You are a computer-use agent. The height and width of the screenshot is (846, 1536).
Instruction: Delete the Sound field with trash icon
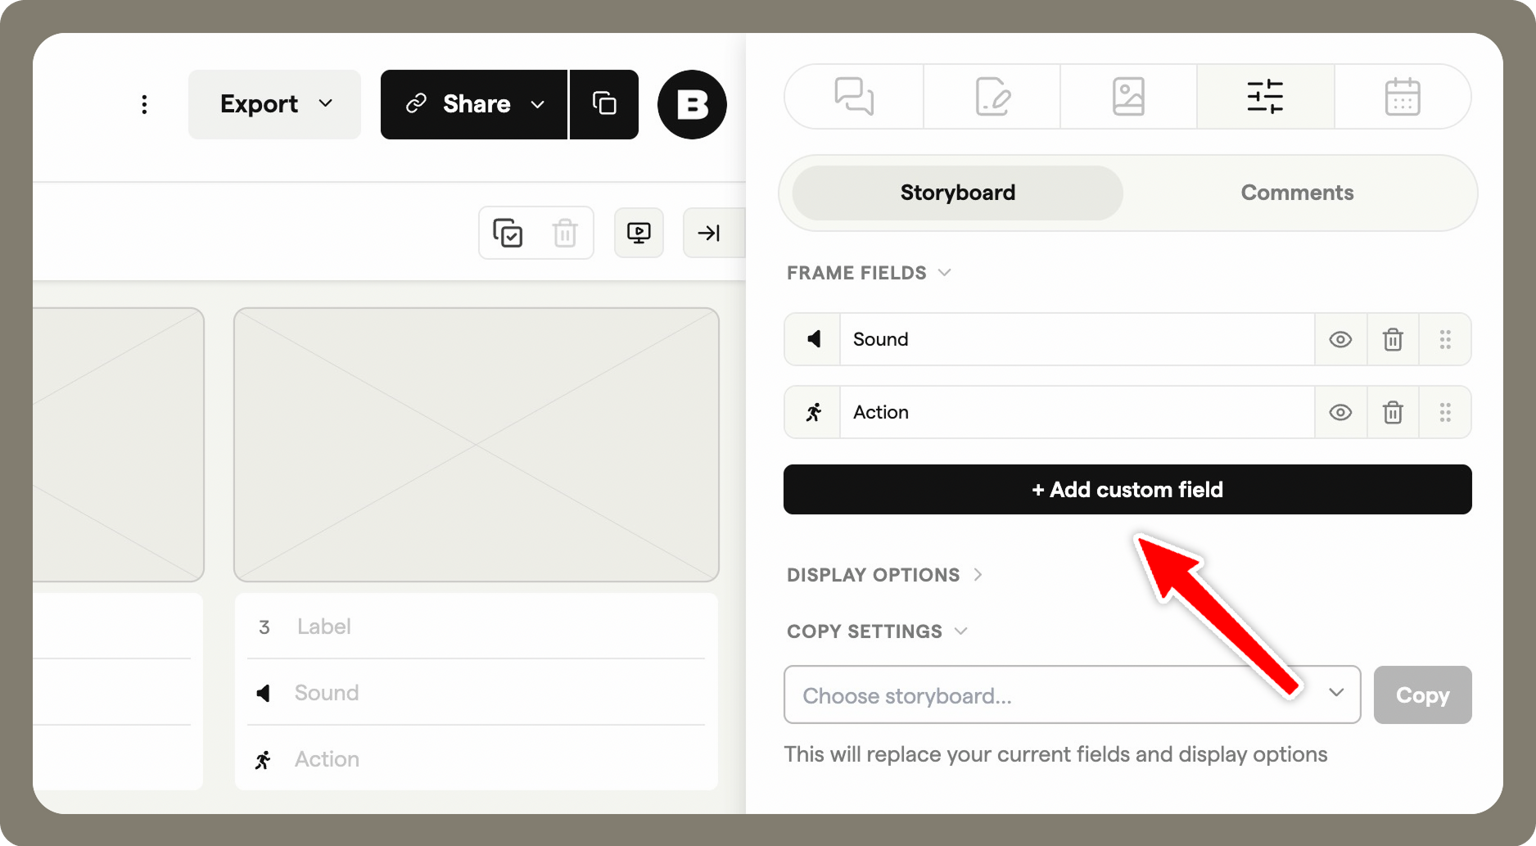coord(1393,340)
